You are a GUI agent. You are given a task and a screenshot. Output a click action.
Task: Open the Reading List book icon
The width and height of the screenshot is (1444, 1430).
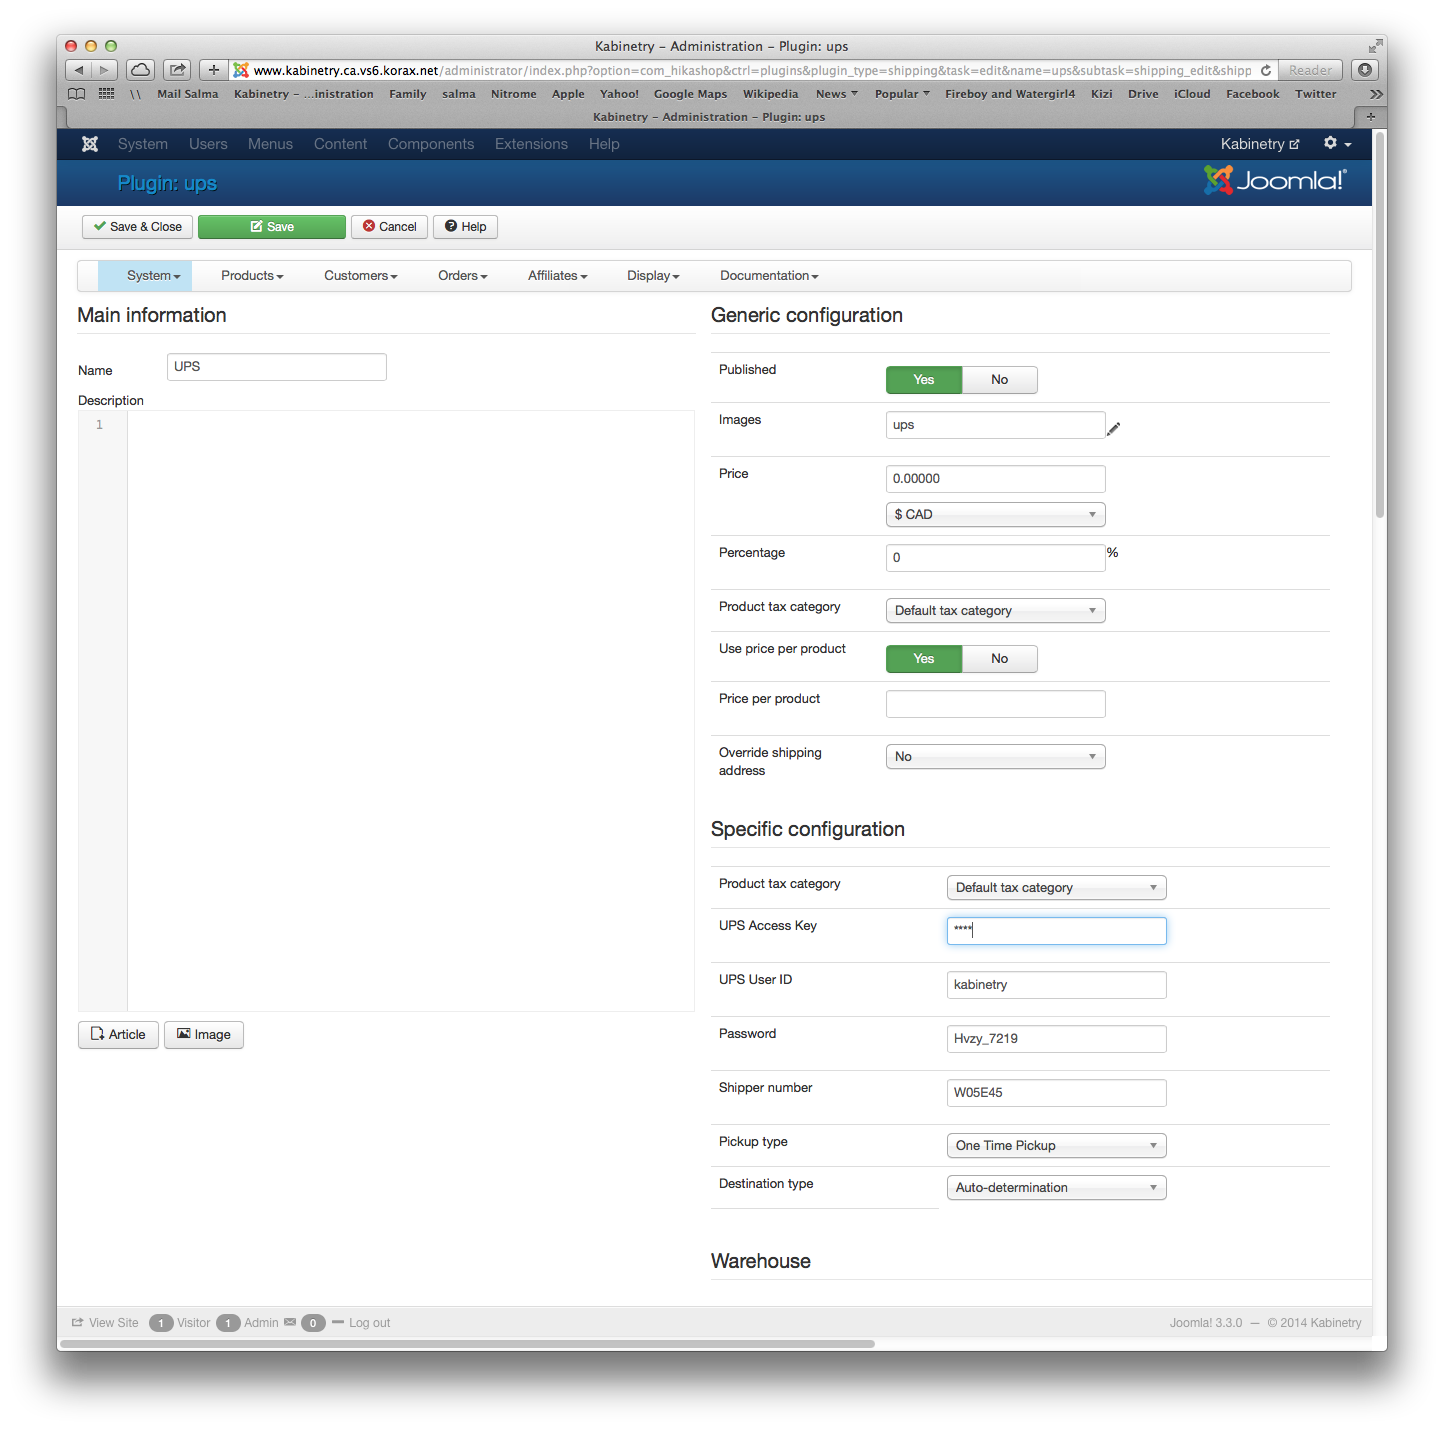coord(77,94)
